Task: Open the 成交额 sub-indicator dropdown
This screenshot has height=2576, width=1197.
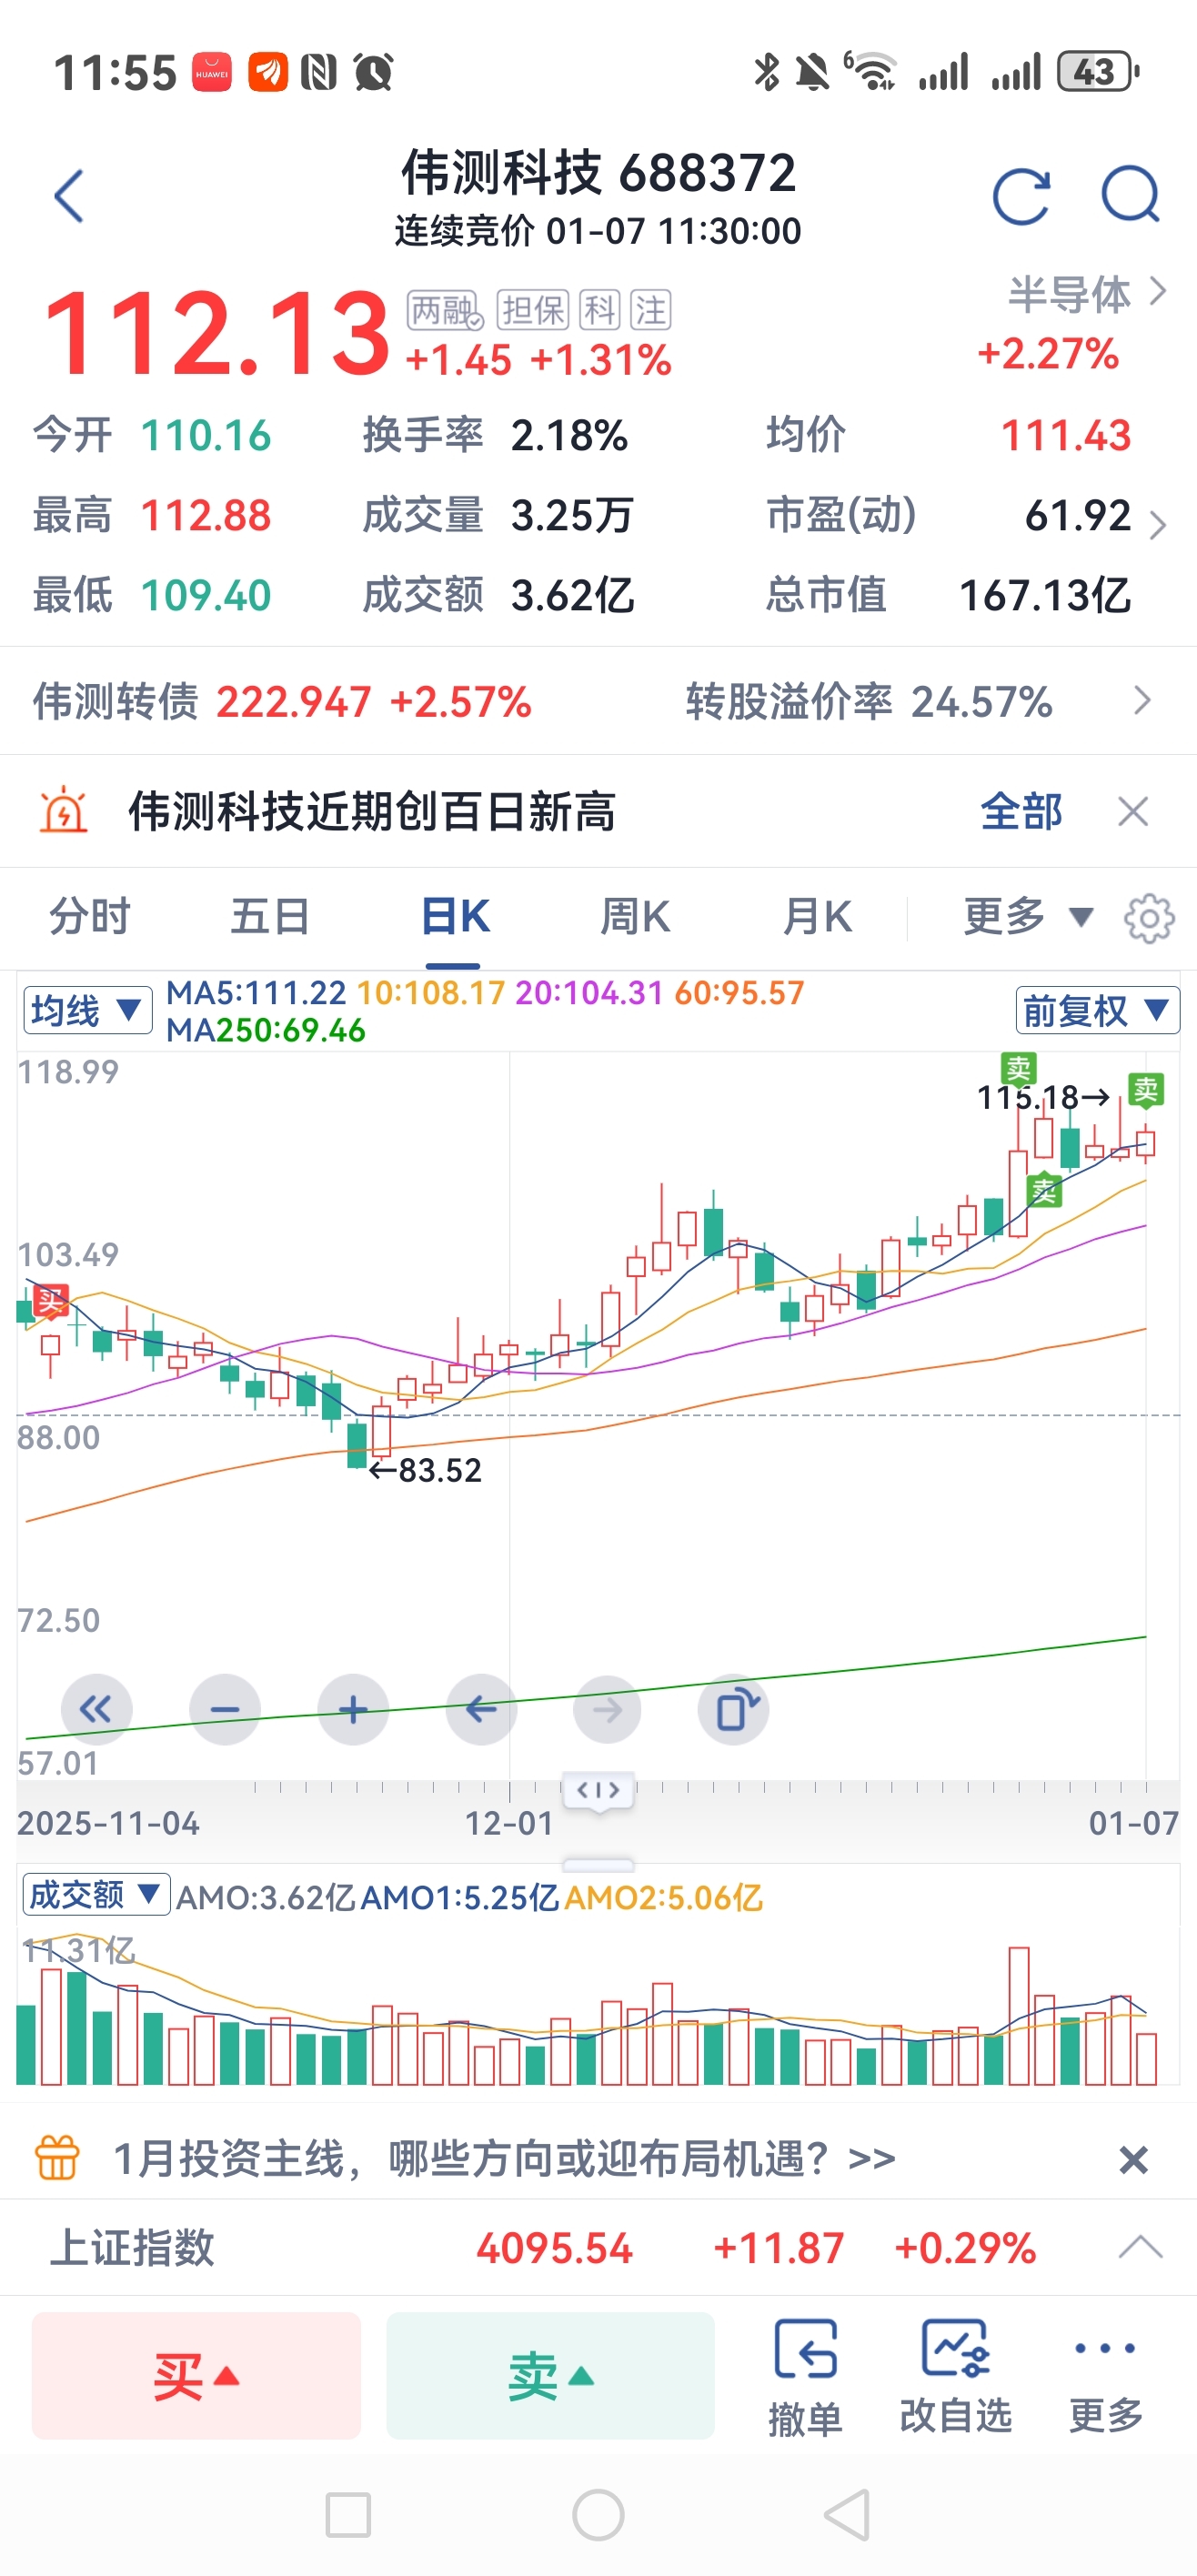Action: click(x=95, y=1895)
